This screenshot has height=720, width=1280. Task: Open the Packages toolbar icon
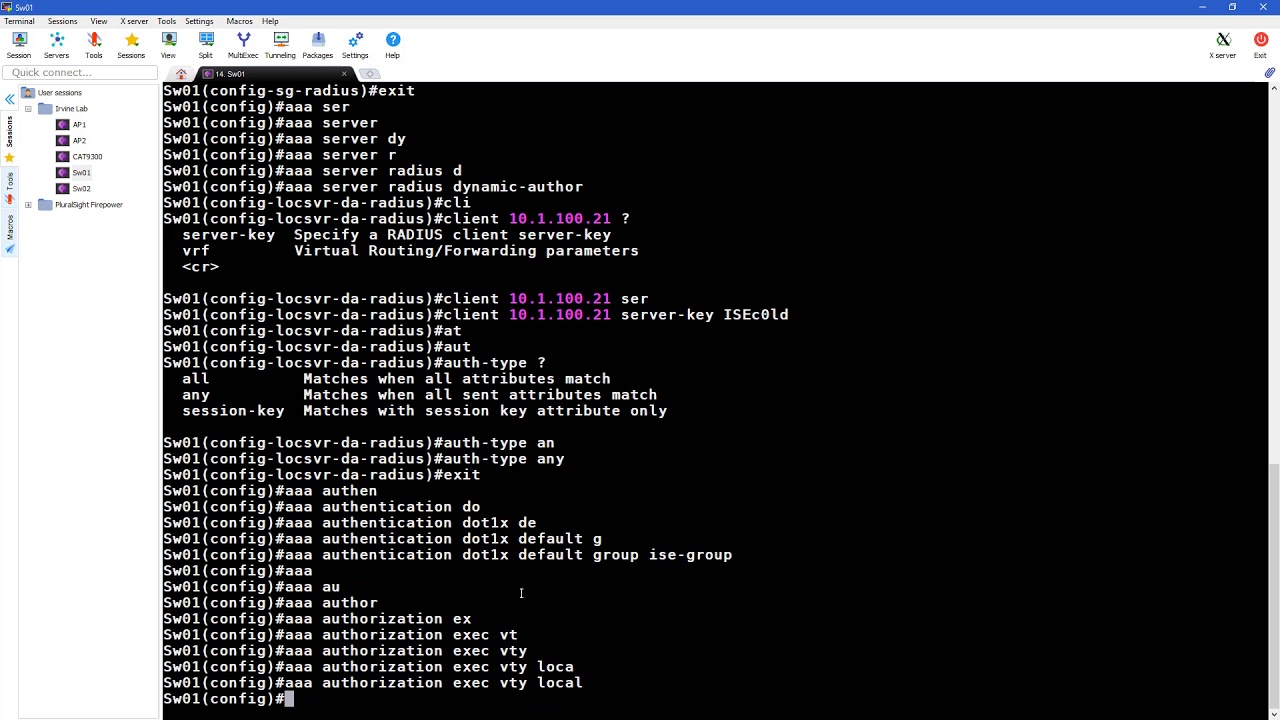pos(318,45)
